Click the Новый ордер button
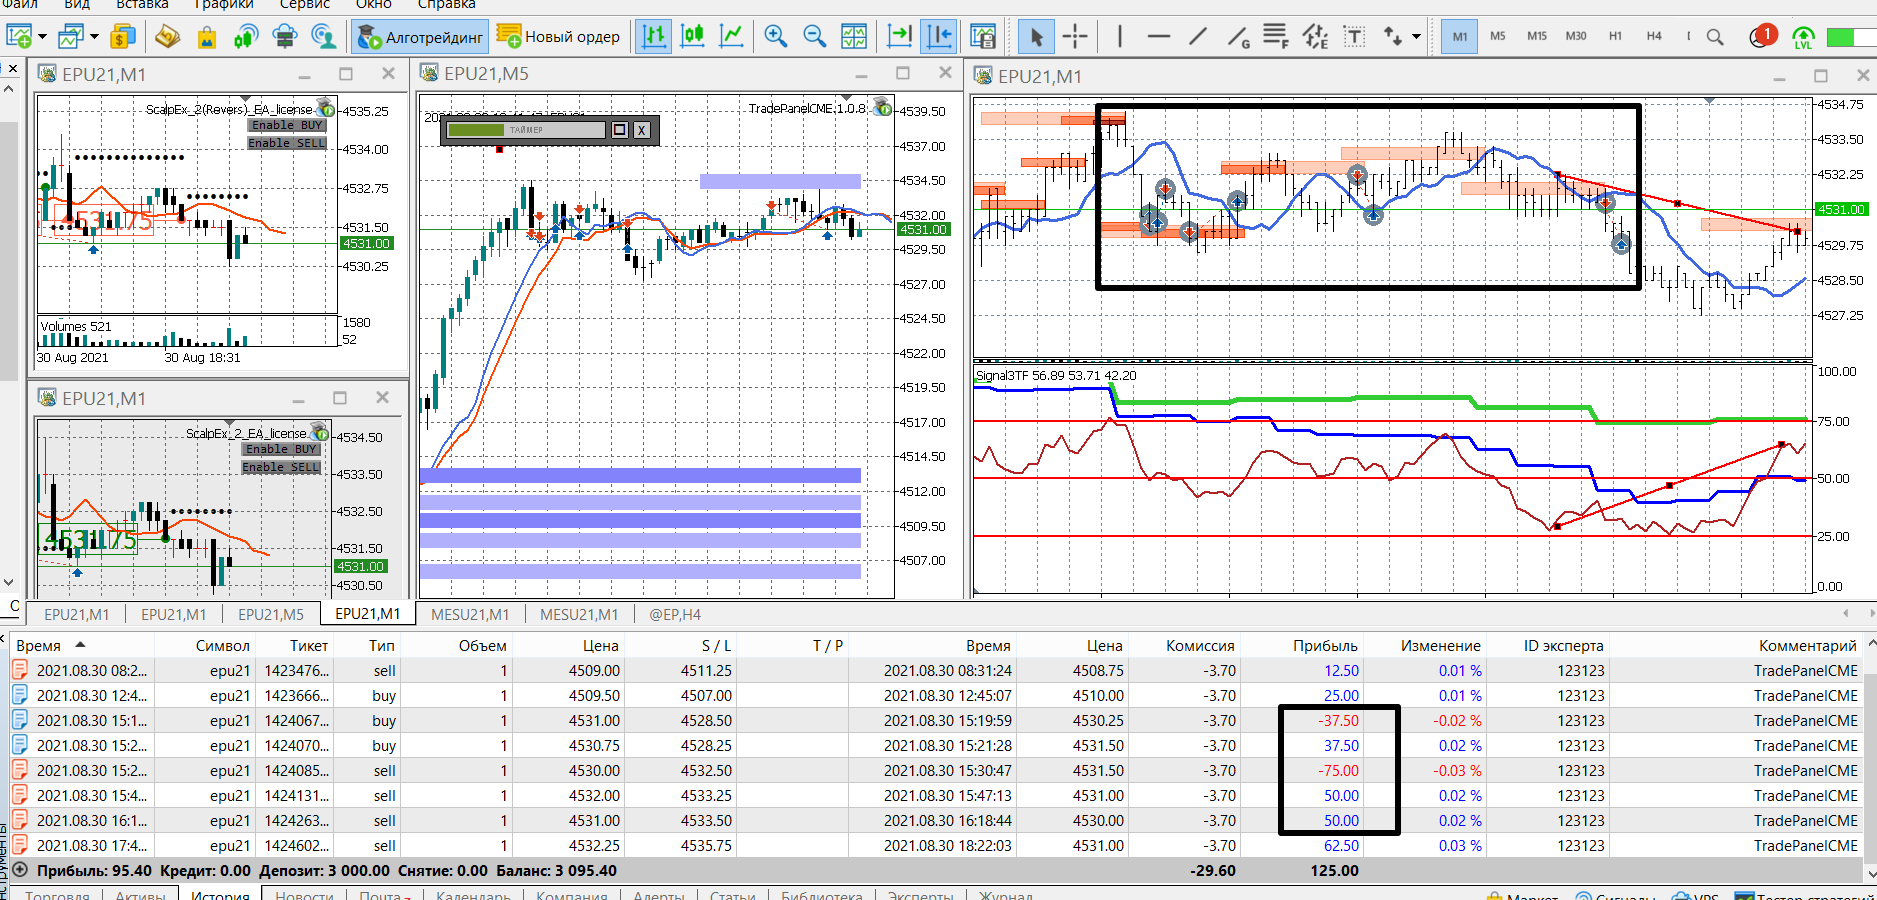1877x900 pixels. (x=559, y=37)
